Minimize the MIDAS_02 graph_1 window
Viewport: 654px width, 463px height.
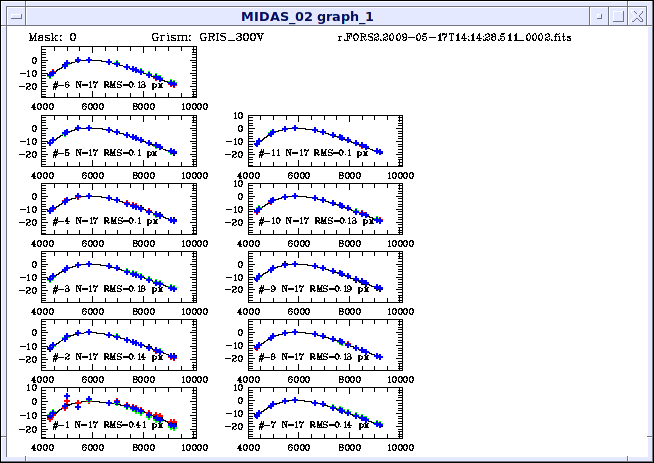click(x=598, y=16)
